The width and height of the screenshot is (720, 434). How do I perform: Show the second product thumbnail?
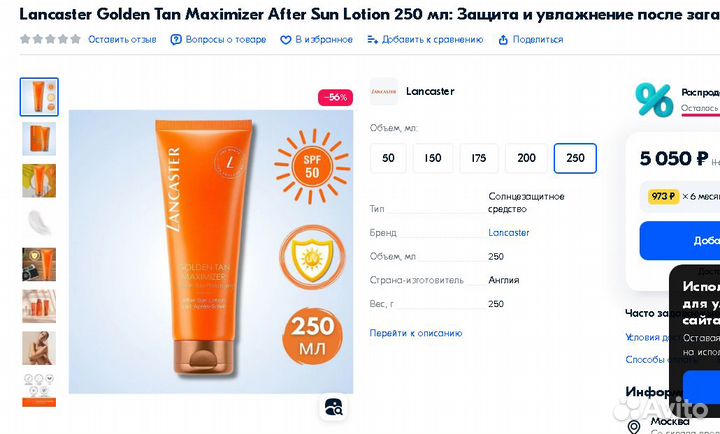click(39, 139)
